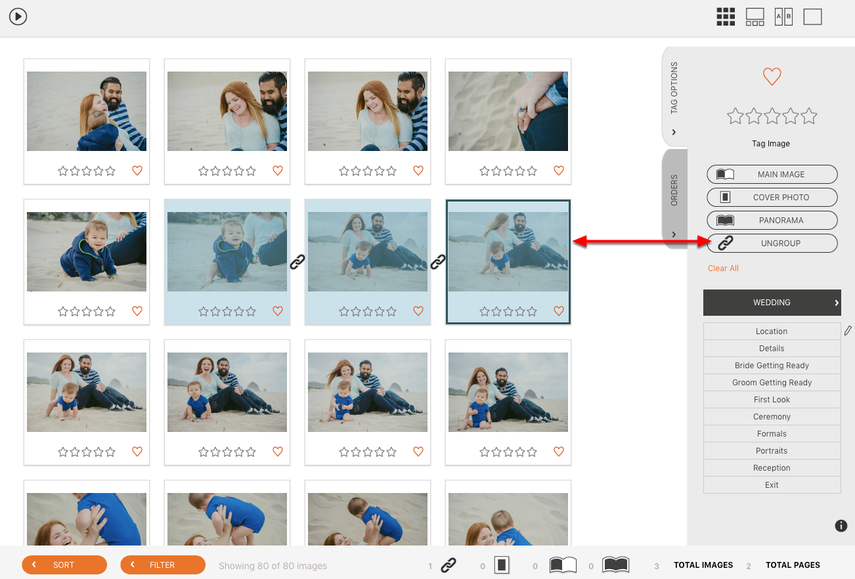Switch to the thumbnail grid view
The width and height of the screenshot is (855, 579).
point(725,17)
